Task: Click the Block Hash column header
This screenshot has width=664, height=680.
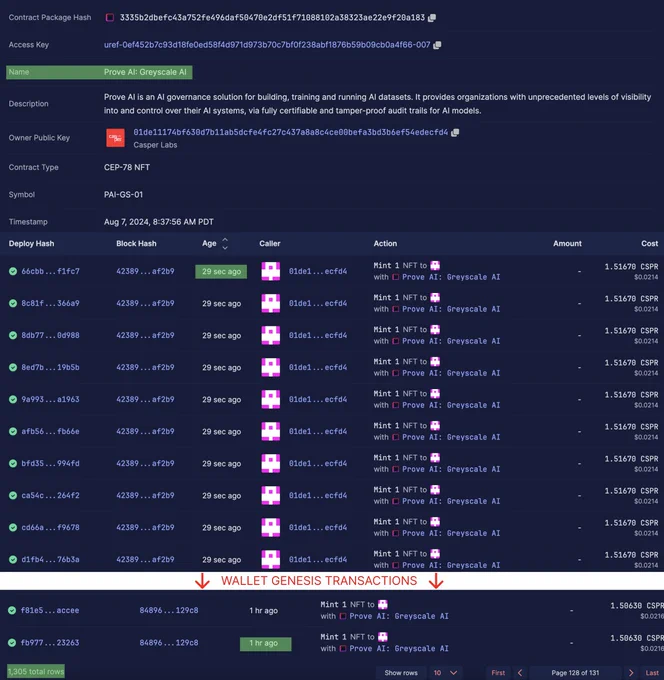Action: tap(136, 243)
